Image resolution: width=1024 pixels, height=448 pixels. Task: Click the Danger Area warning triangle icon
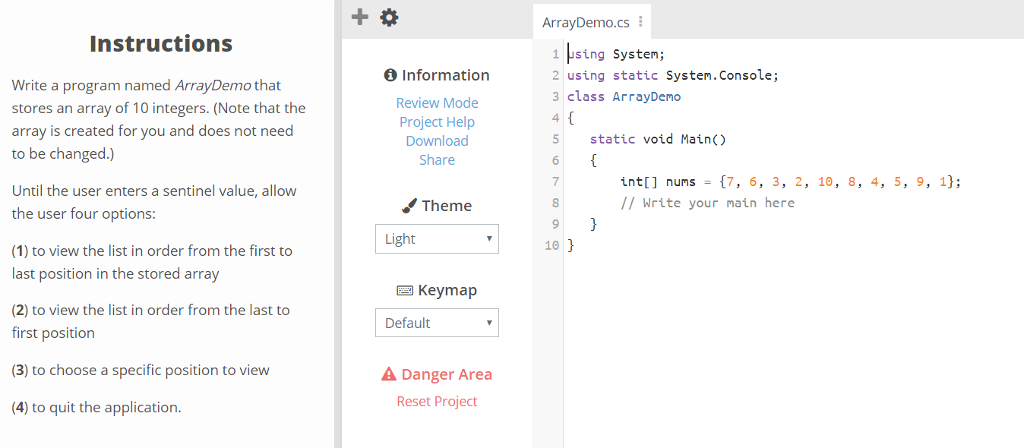(x=389, y=374)
